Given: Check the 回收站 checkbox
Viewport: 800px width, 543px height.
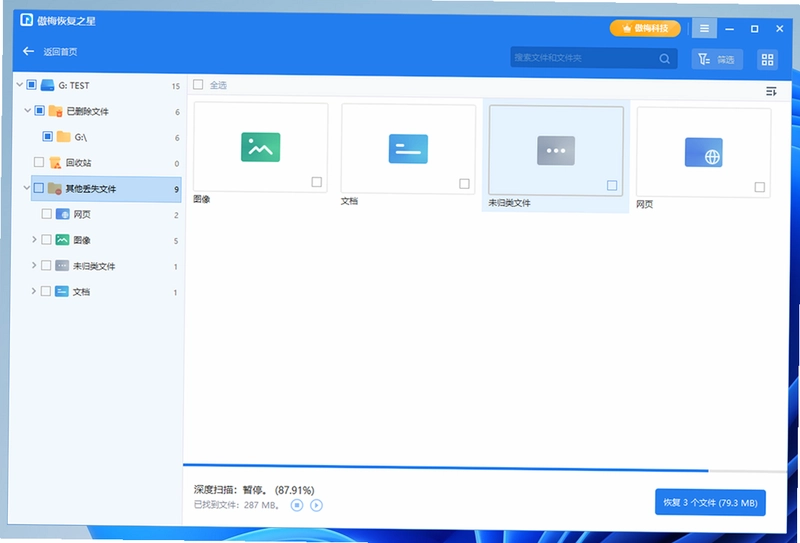Looking at the screenshot, I should (39, 162).
